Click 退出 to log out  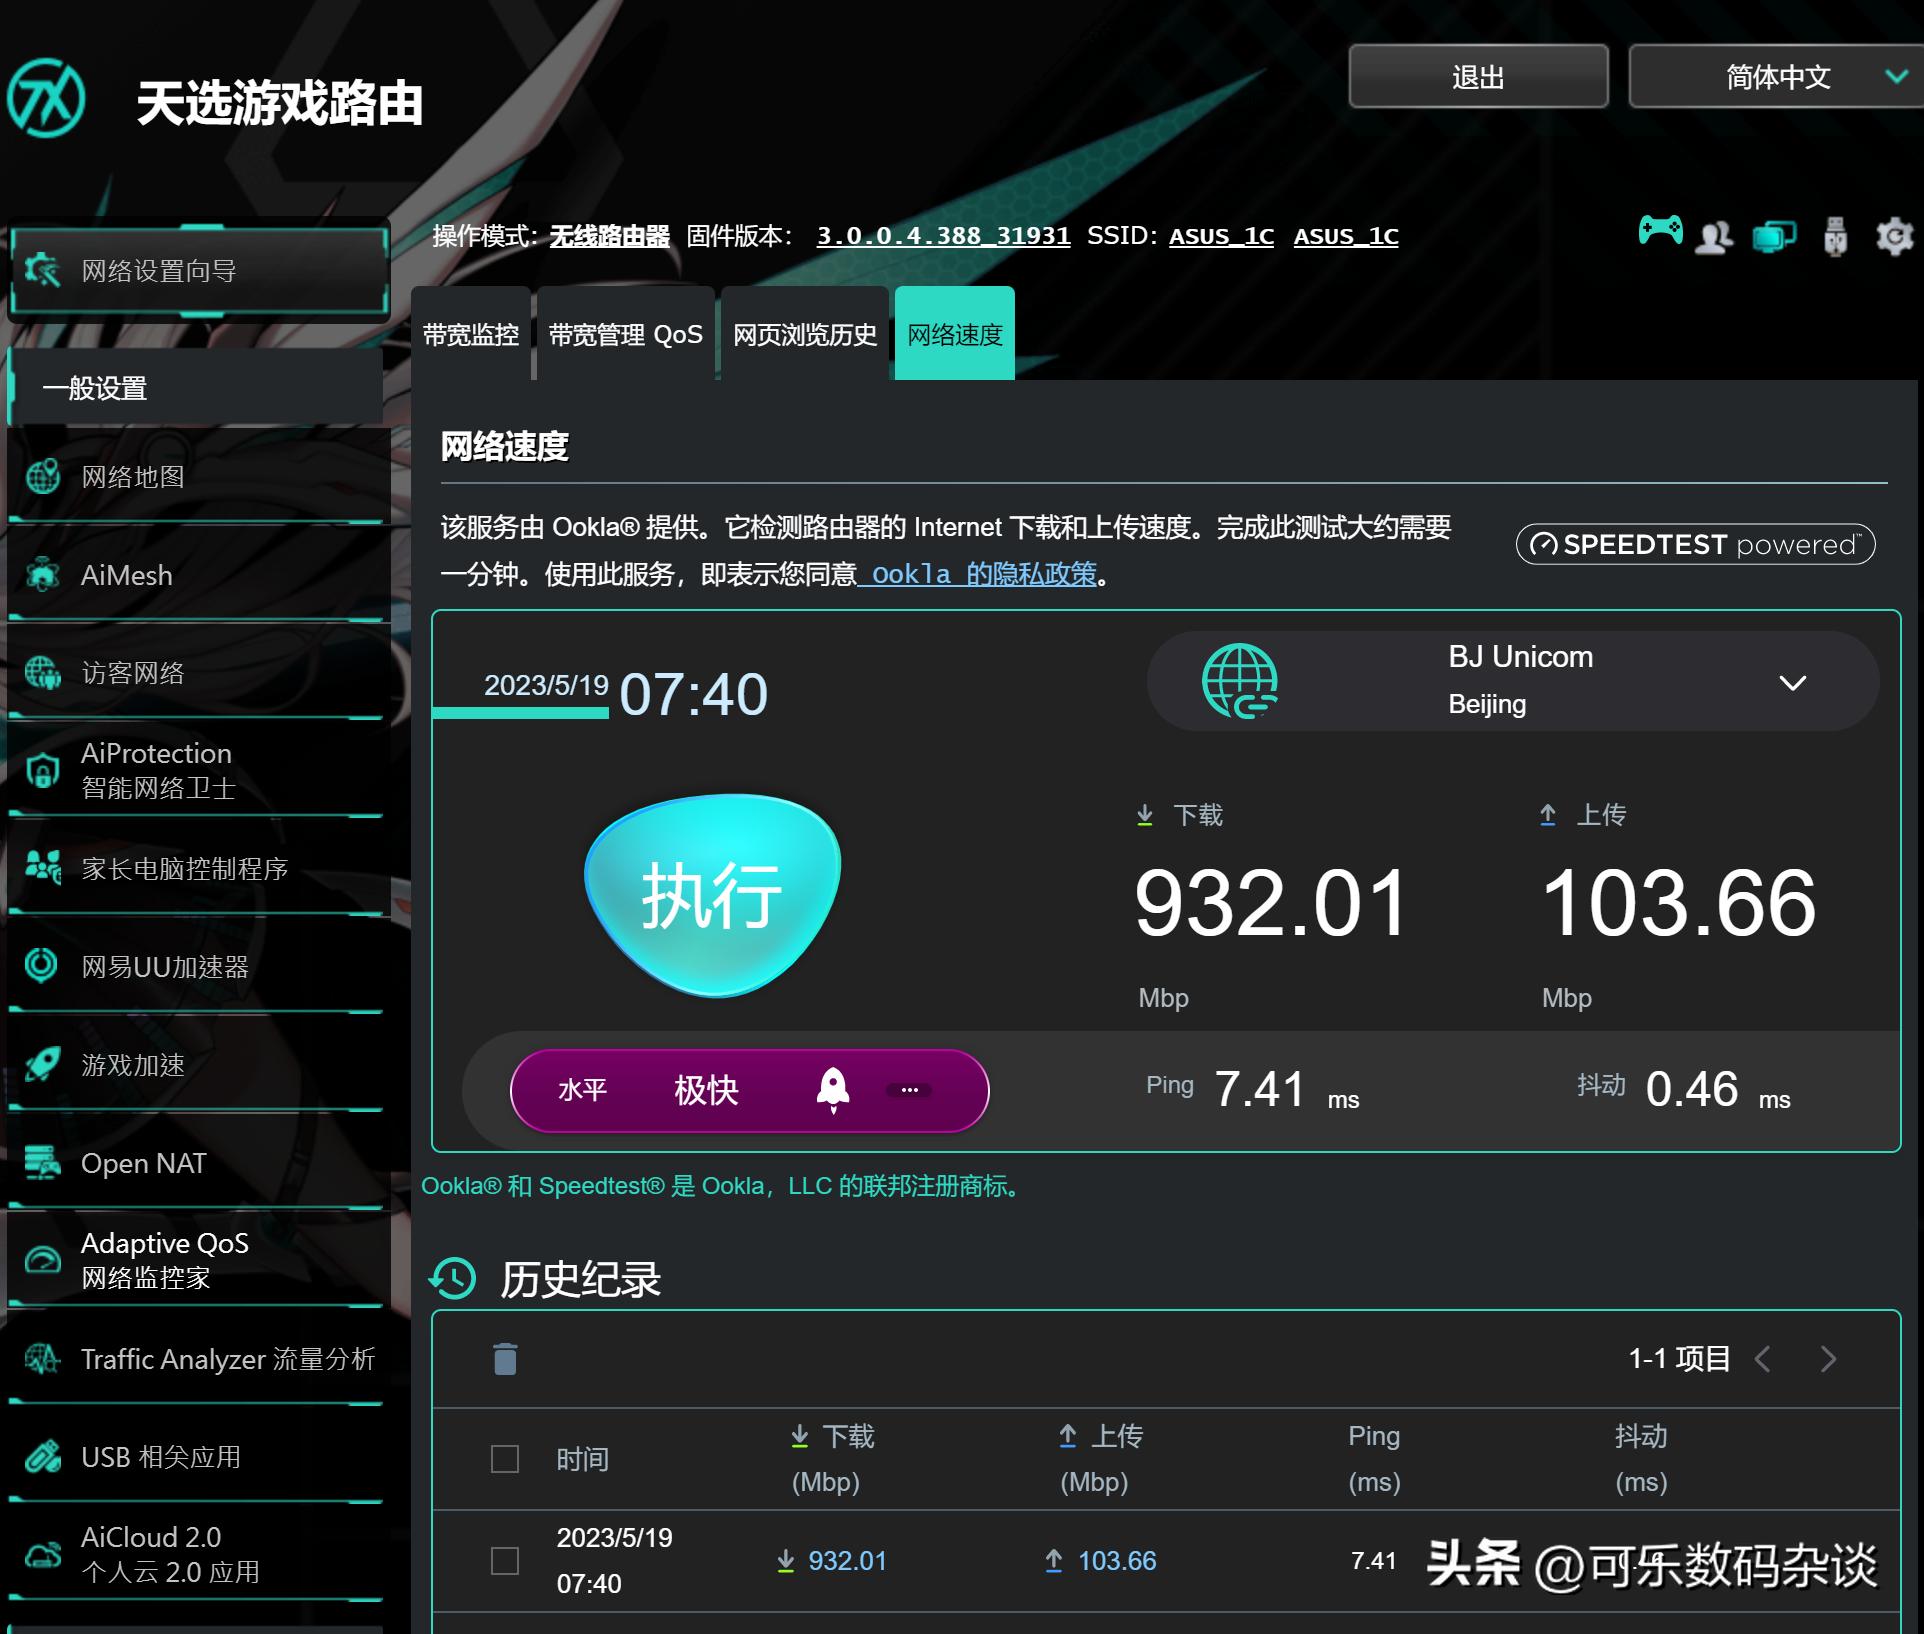point(1478,77)
